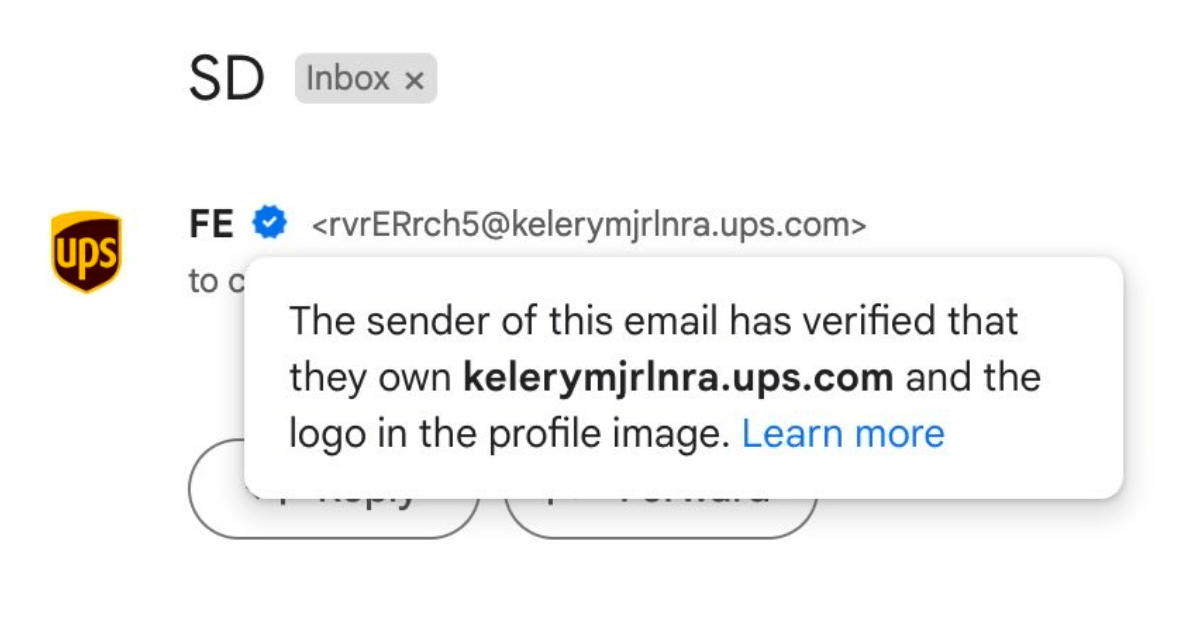
Task: Click the blue verified checkmark badge
Action: pyautogui.click(x=269, y=222)
